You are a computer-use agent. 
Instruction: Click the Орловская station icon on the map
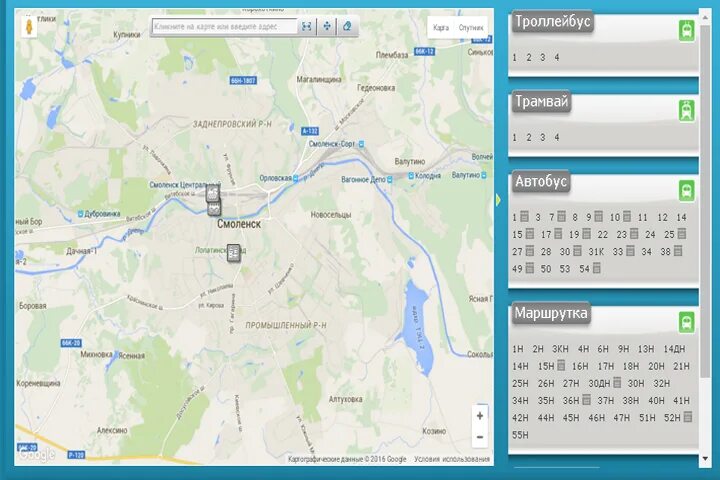[x=295, y=178]
